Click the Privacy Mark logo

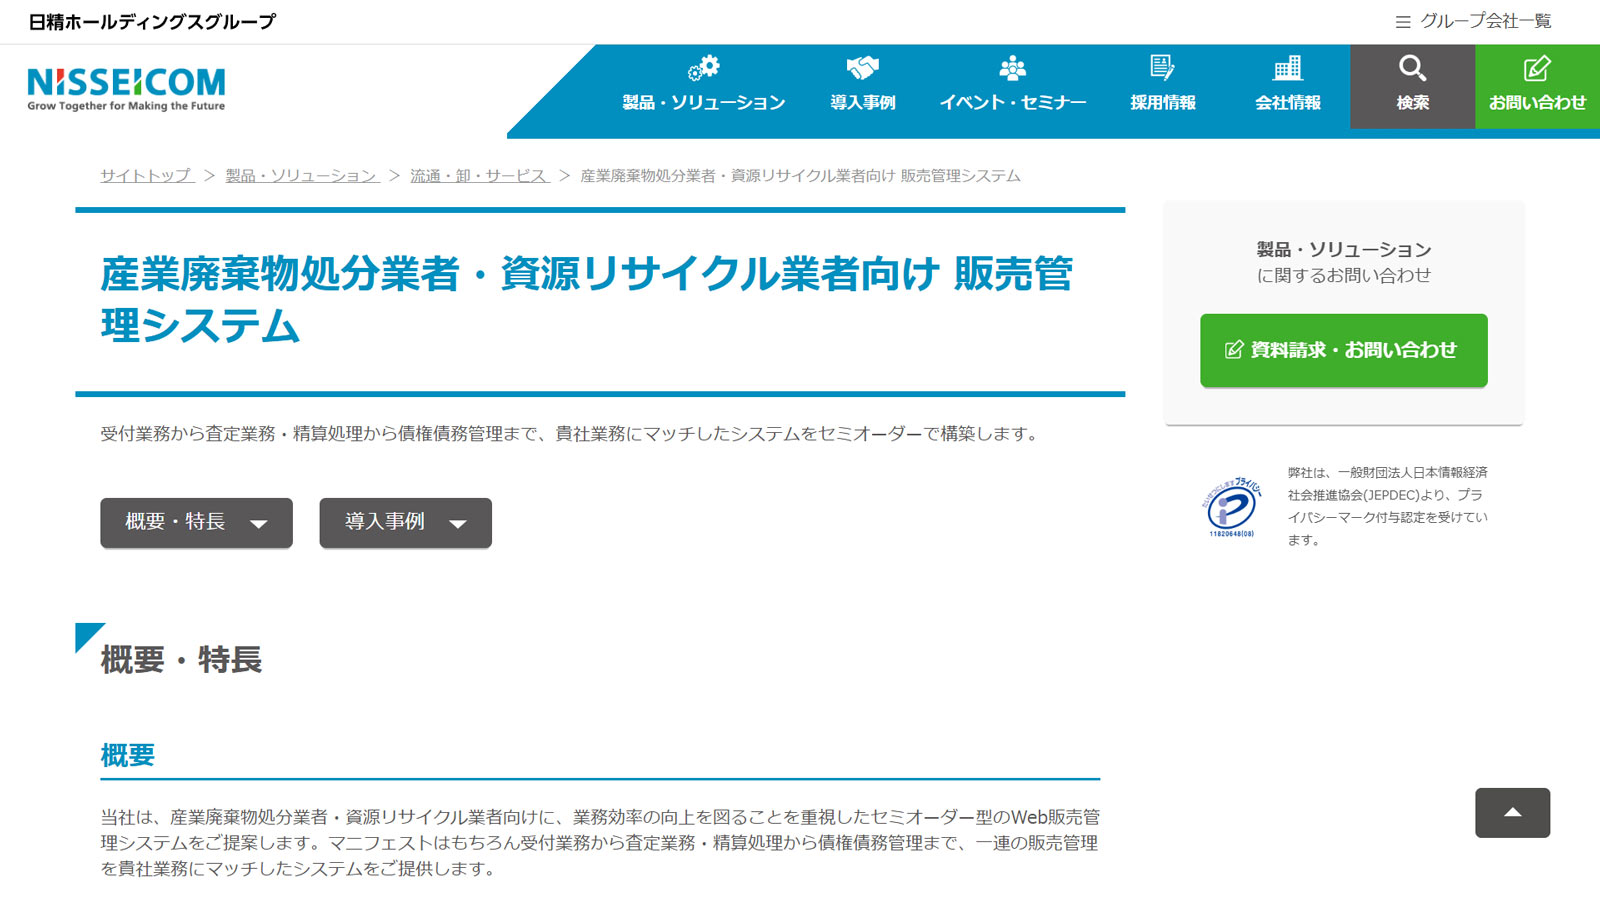[x=1231, y=507]
